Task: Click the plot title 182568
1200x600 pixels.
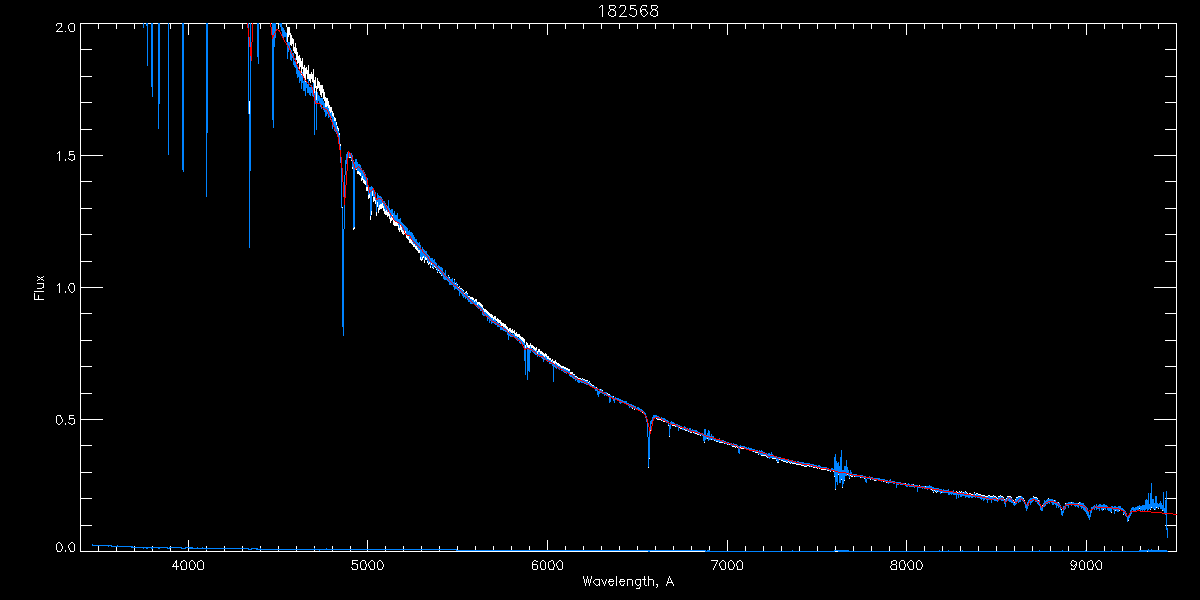Action: coord(629,11)
